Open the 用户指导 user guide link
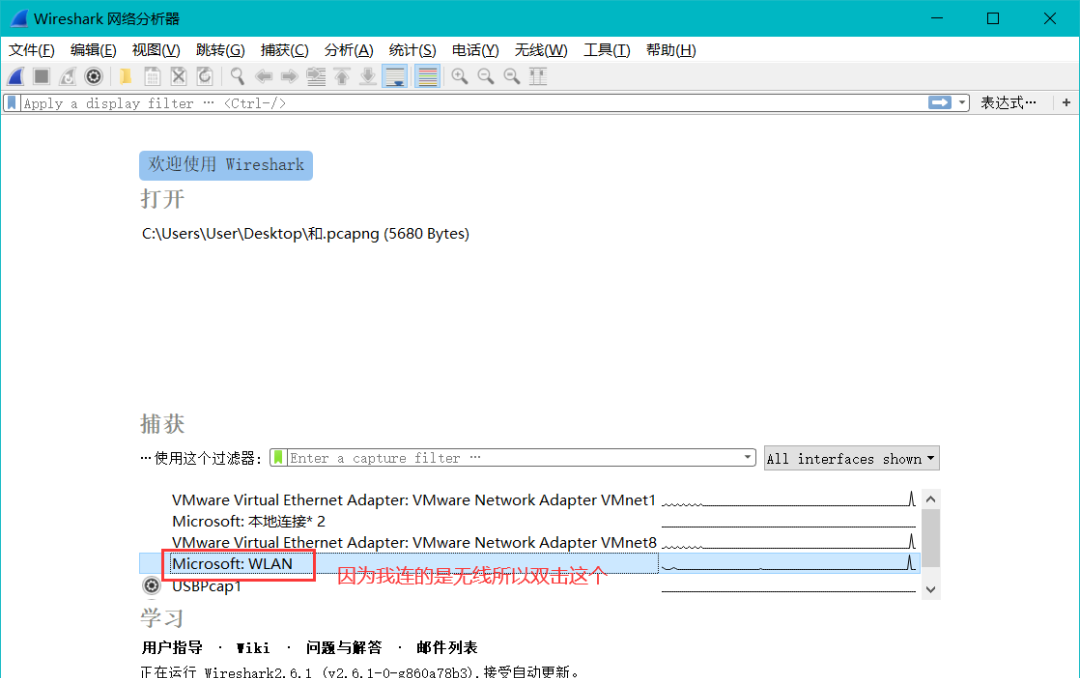 tap(172, 648)
